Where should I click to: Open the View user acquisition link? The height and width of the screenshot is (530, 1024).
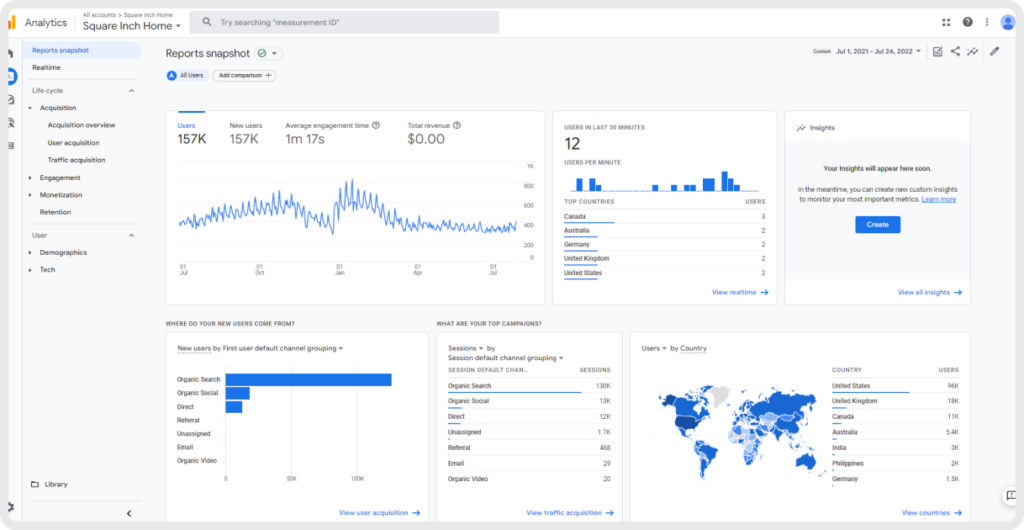click(379, 513)
